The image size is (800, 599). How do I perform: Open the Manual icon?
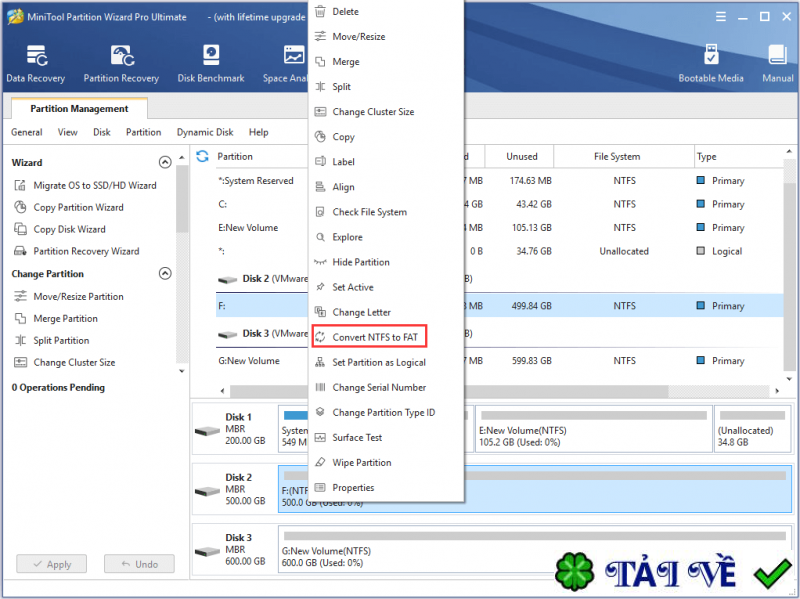point(777,63)
